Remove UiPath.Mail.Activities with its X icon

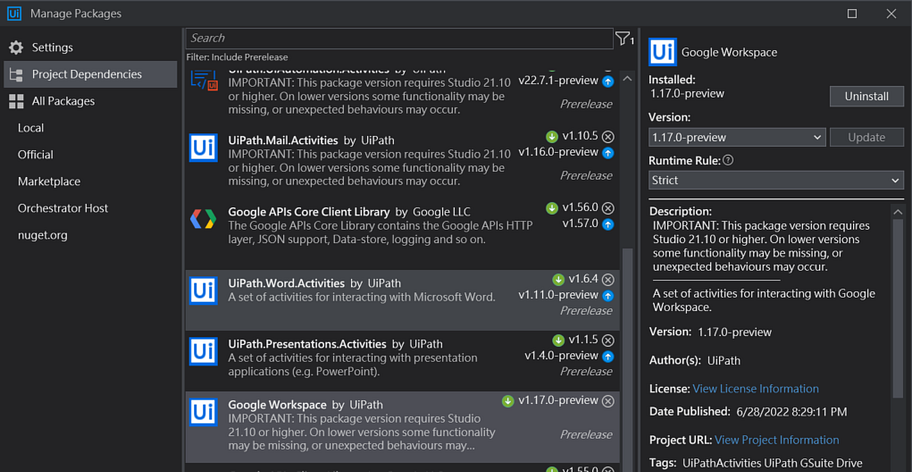tap(608, 137)
